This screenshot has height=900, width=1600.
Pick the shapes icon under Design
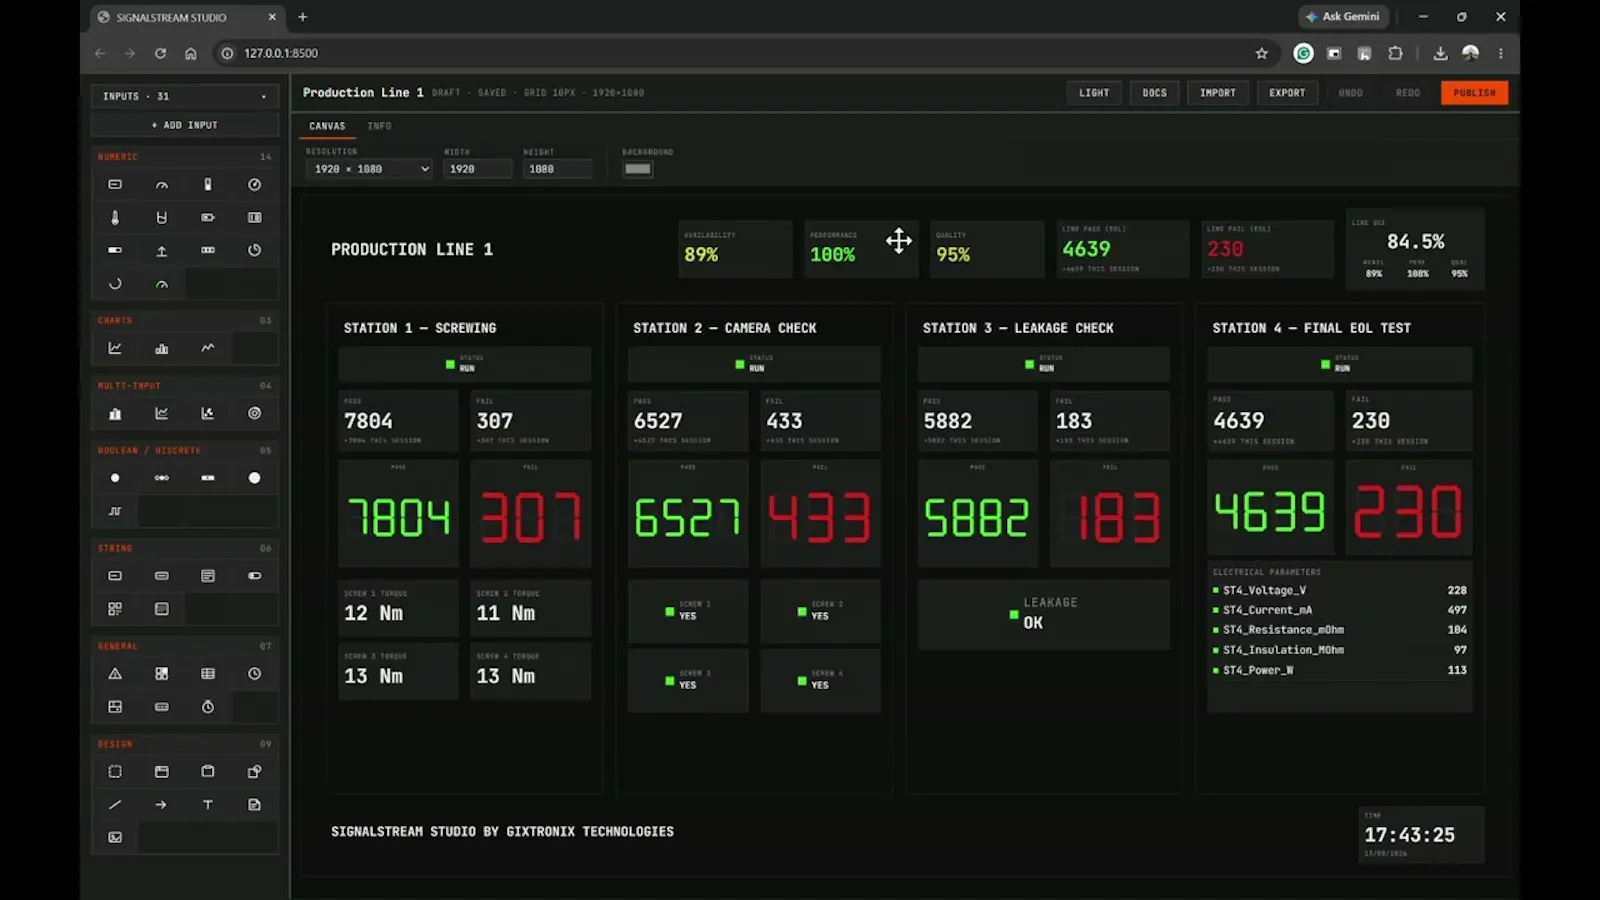tap(254, 772)
